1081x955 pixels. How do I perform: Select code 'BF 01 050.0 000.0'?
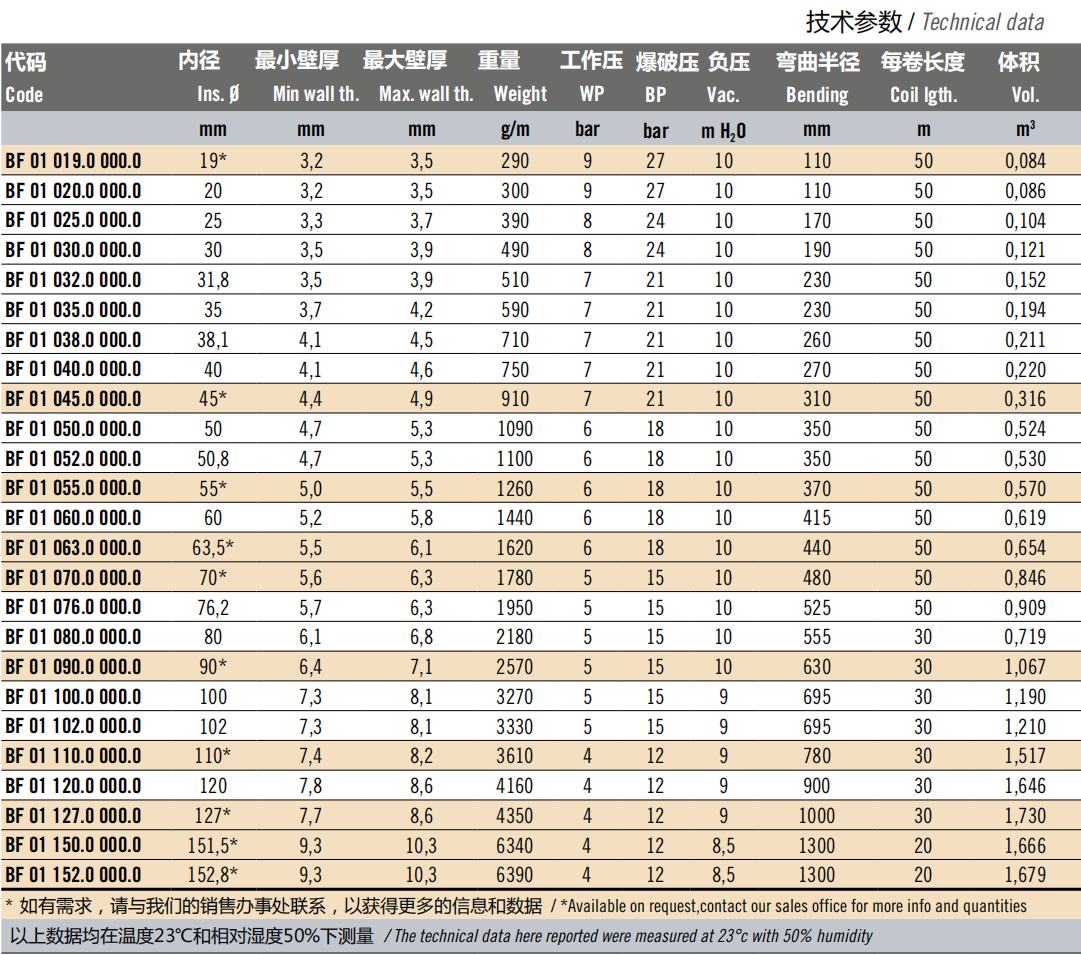(73, 429)
